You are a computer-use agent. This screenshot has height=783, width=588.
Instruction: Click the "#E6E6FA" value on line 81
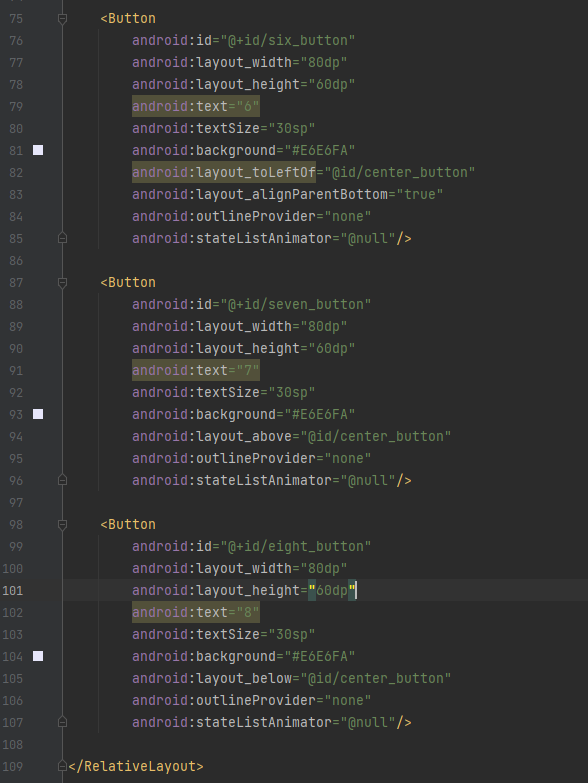319,150
